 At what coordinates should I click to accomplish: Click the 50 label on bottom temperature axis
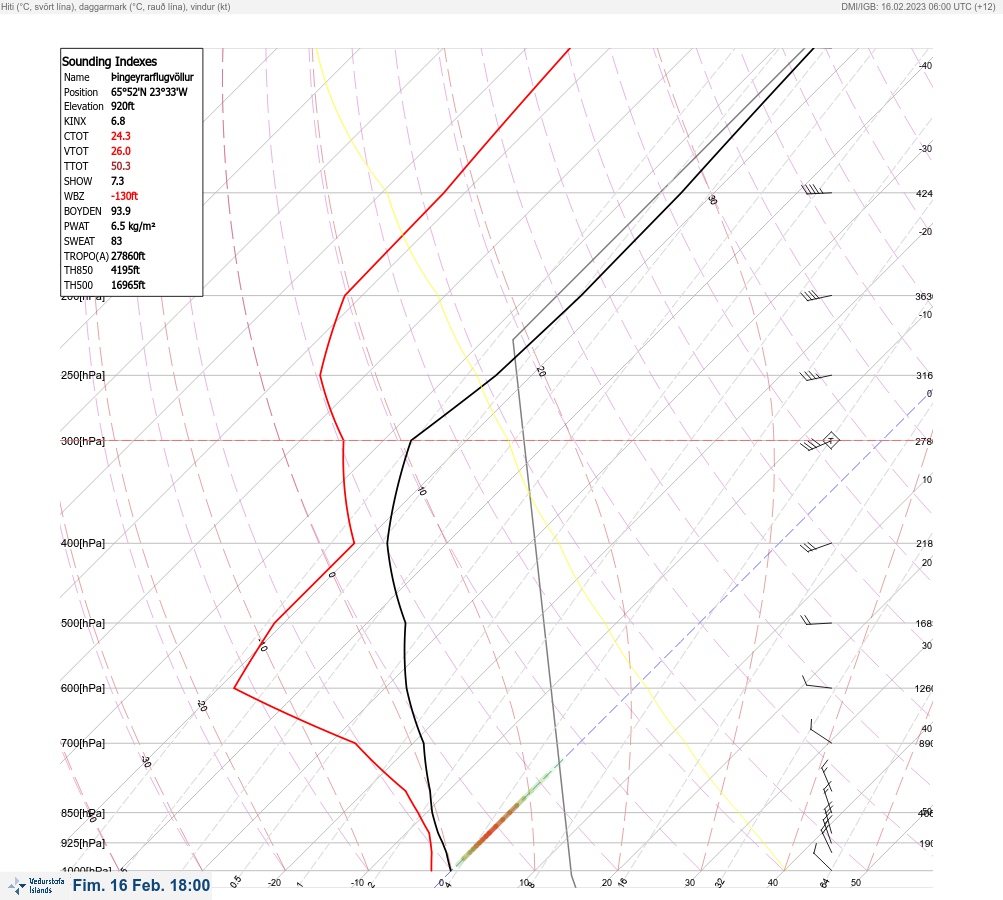point(856,883)
